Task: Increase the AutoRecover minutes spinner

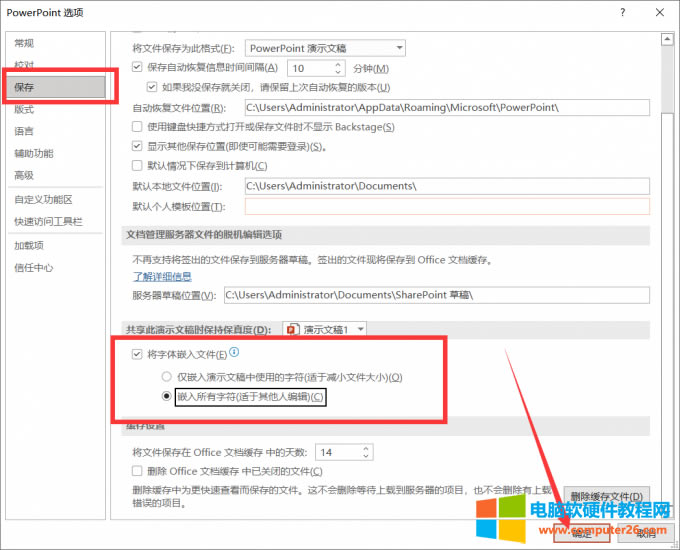Action: [x=338, y=64]
